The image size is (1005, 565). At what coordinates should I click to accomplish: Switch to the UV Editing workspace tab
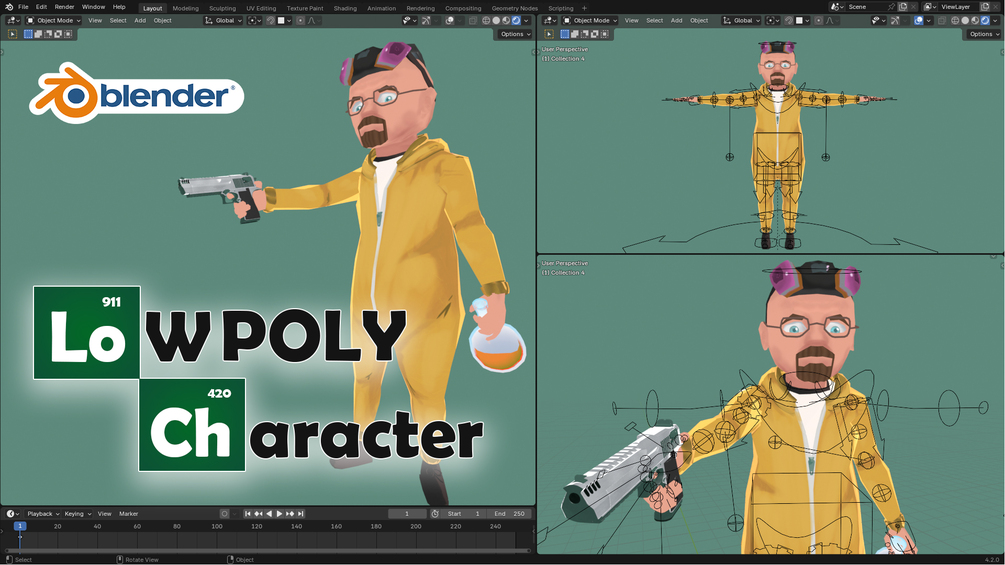pos(261,8)
